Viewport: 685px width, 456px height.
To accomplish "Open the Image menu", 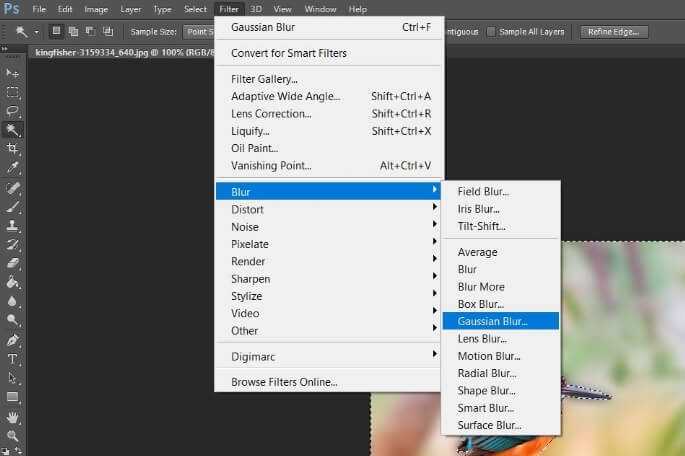I will click(x=96, y=9).
